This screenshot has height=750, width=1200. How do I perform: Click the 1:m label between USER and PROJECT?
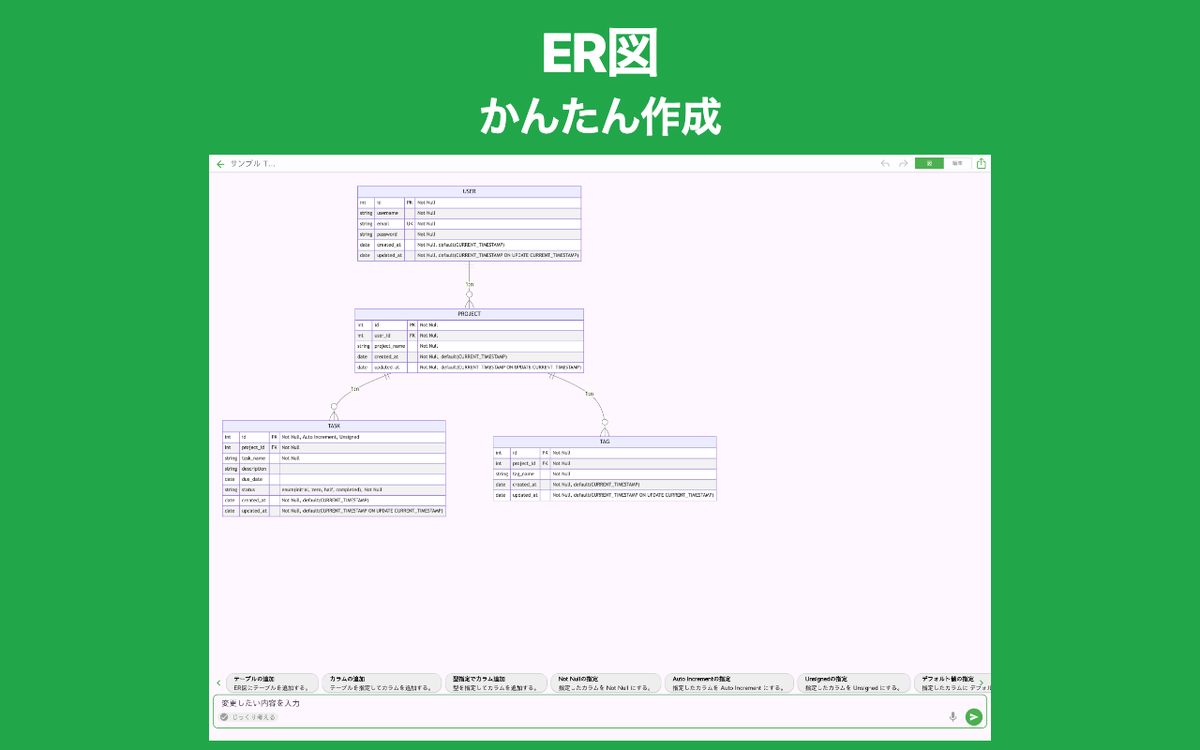coord(469,284)
